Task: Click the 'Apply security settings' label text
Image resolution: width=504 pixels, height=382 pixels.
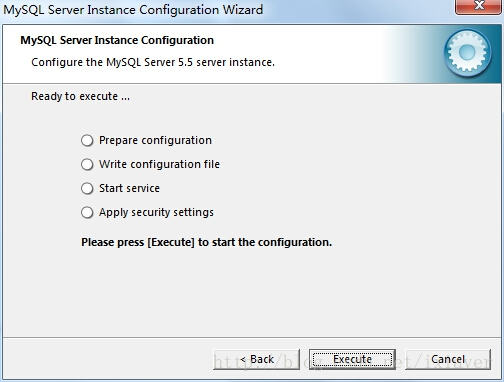Action: (156, 212)
